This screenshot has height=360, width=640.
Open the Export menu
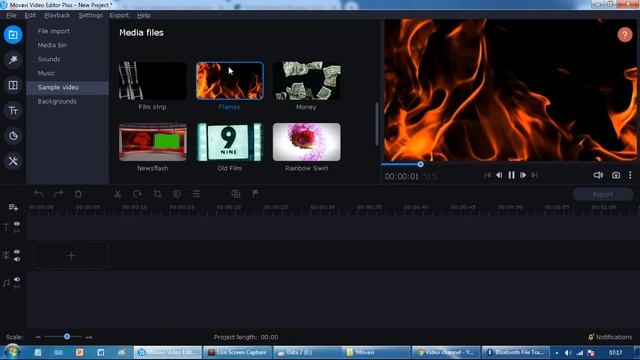(119, 15)
